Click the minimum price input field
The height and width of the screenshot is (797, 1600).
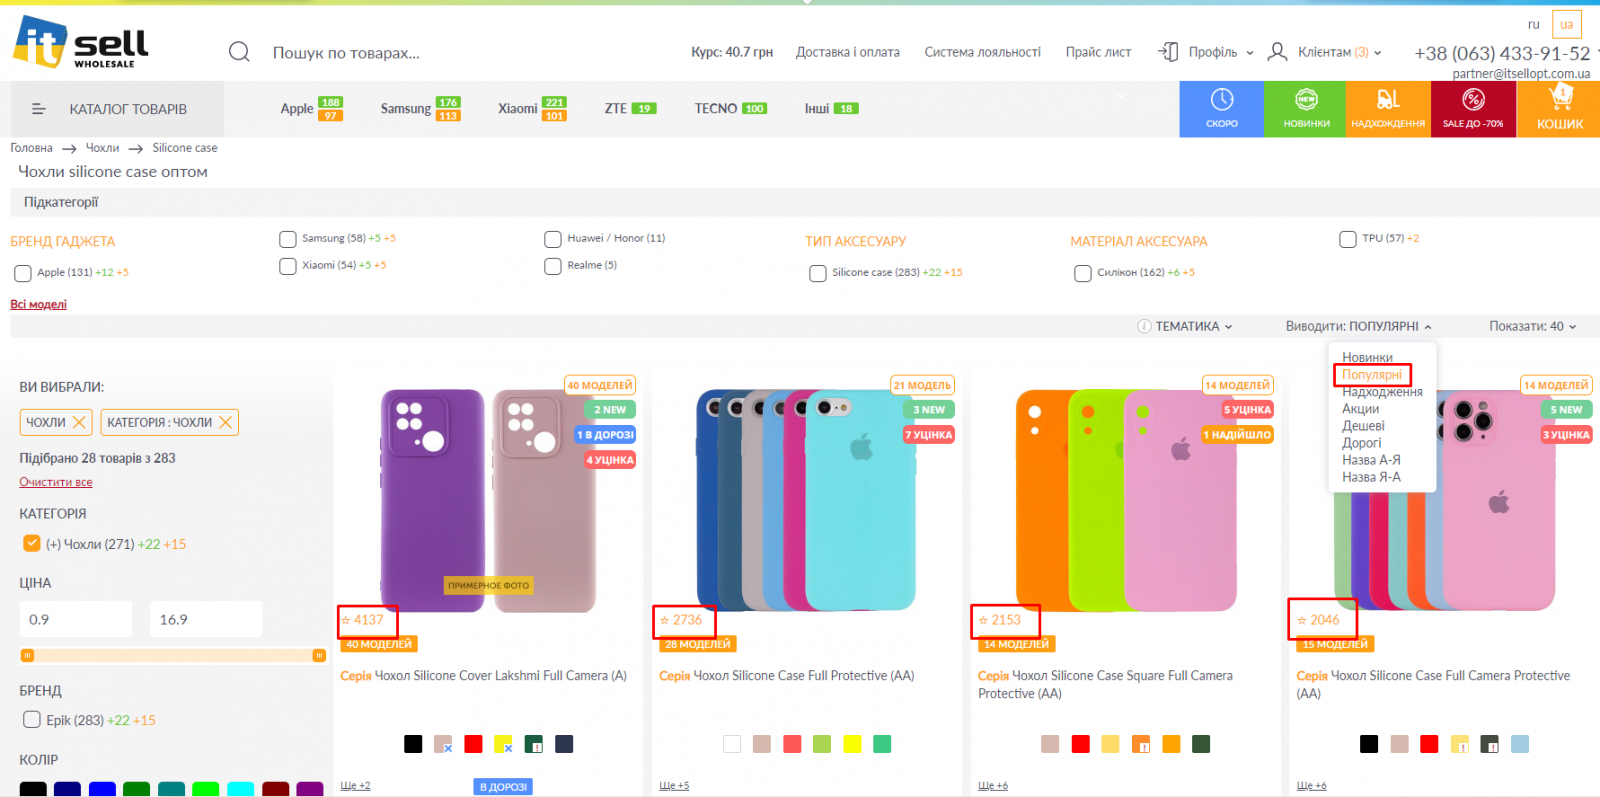(75, 619)
